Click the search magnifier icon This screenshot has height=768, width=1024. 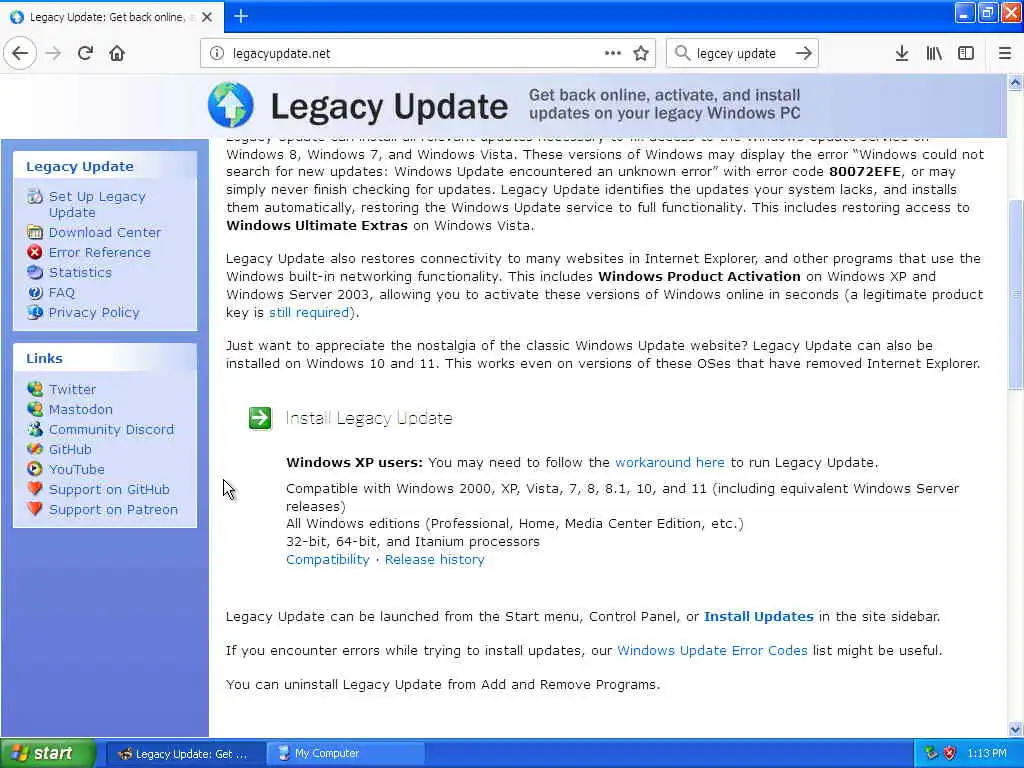(x=682, y=54)
